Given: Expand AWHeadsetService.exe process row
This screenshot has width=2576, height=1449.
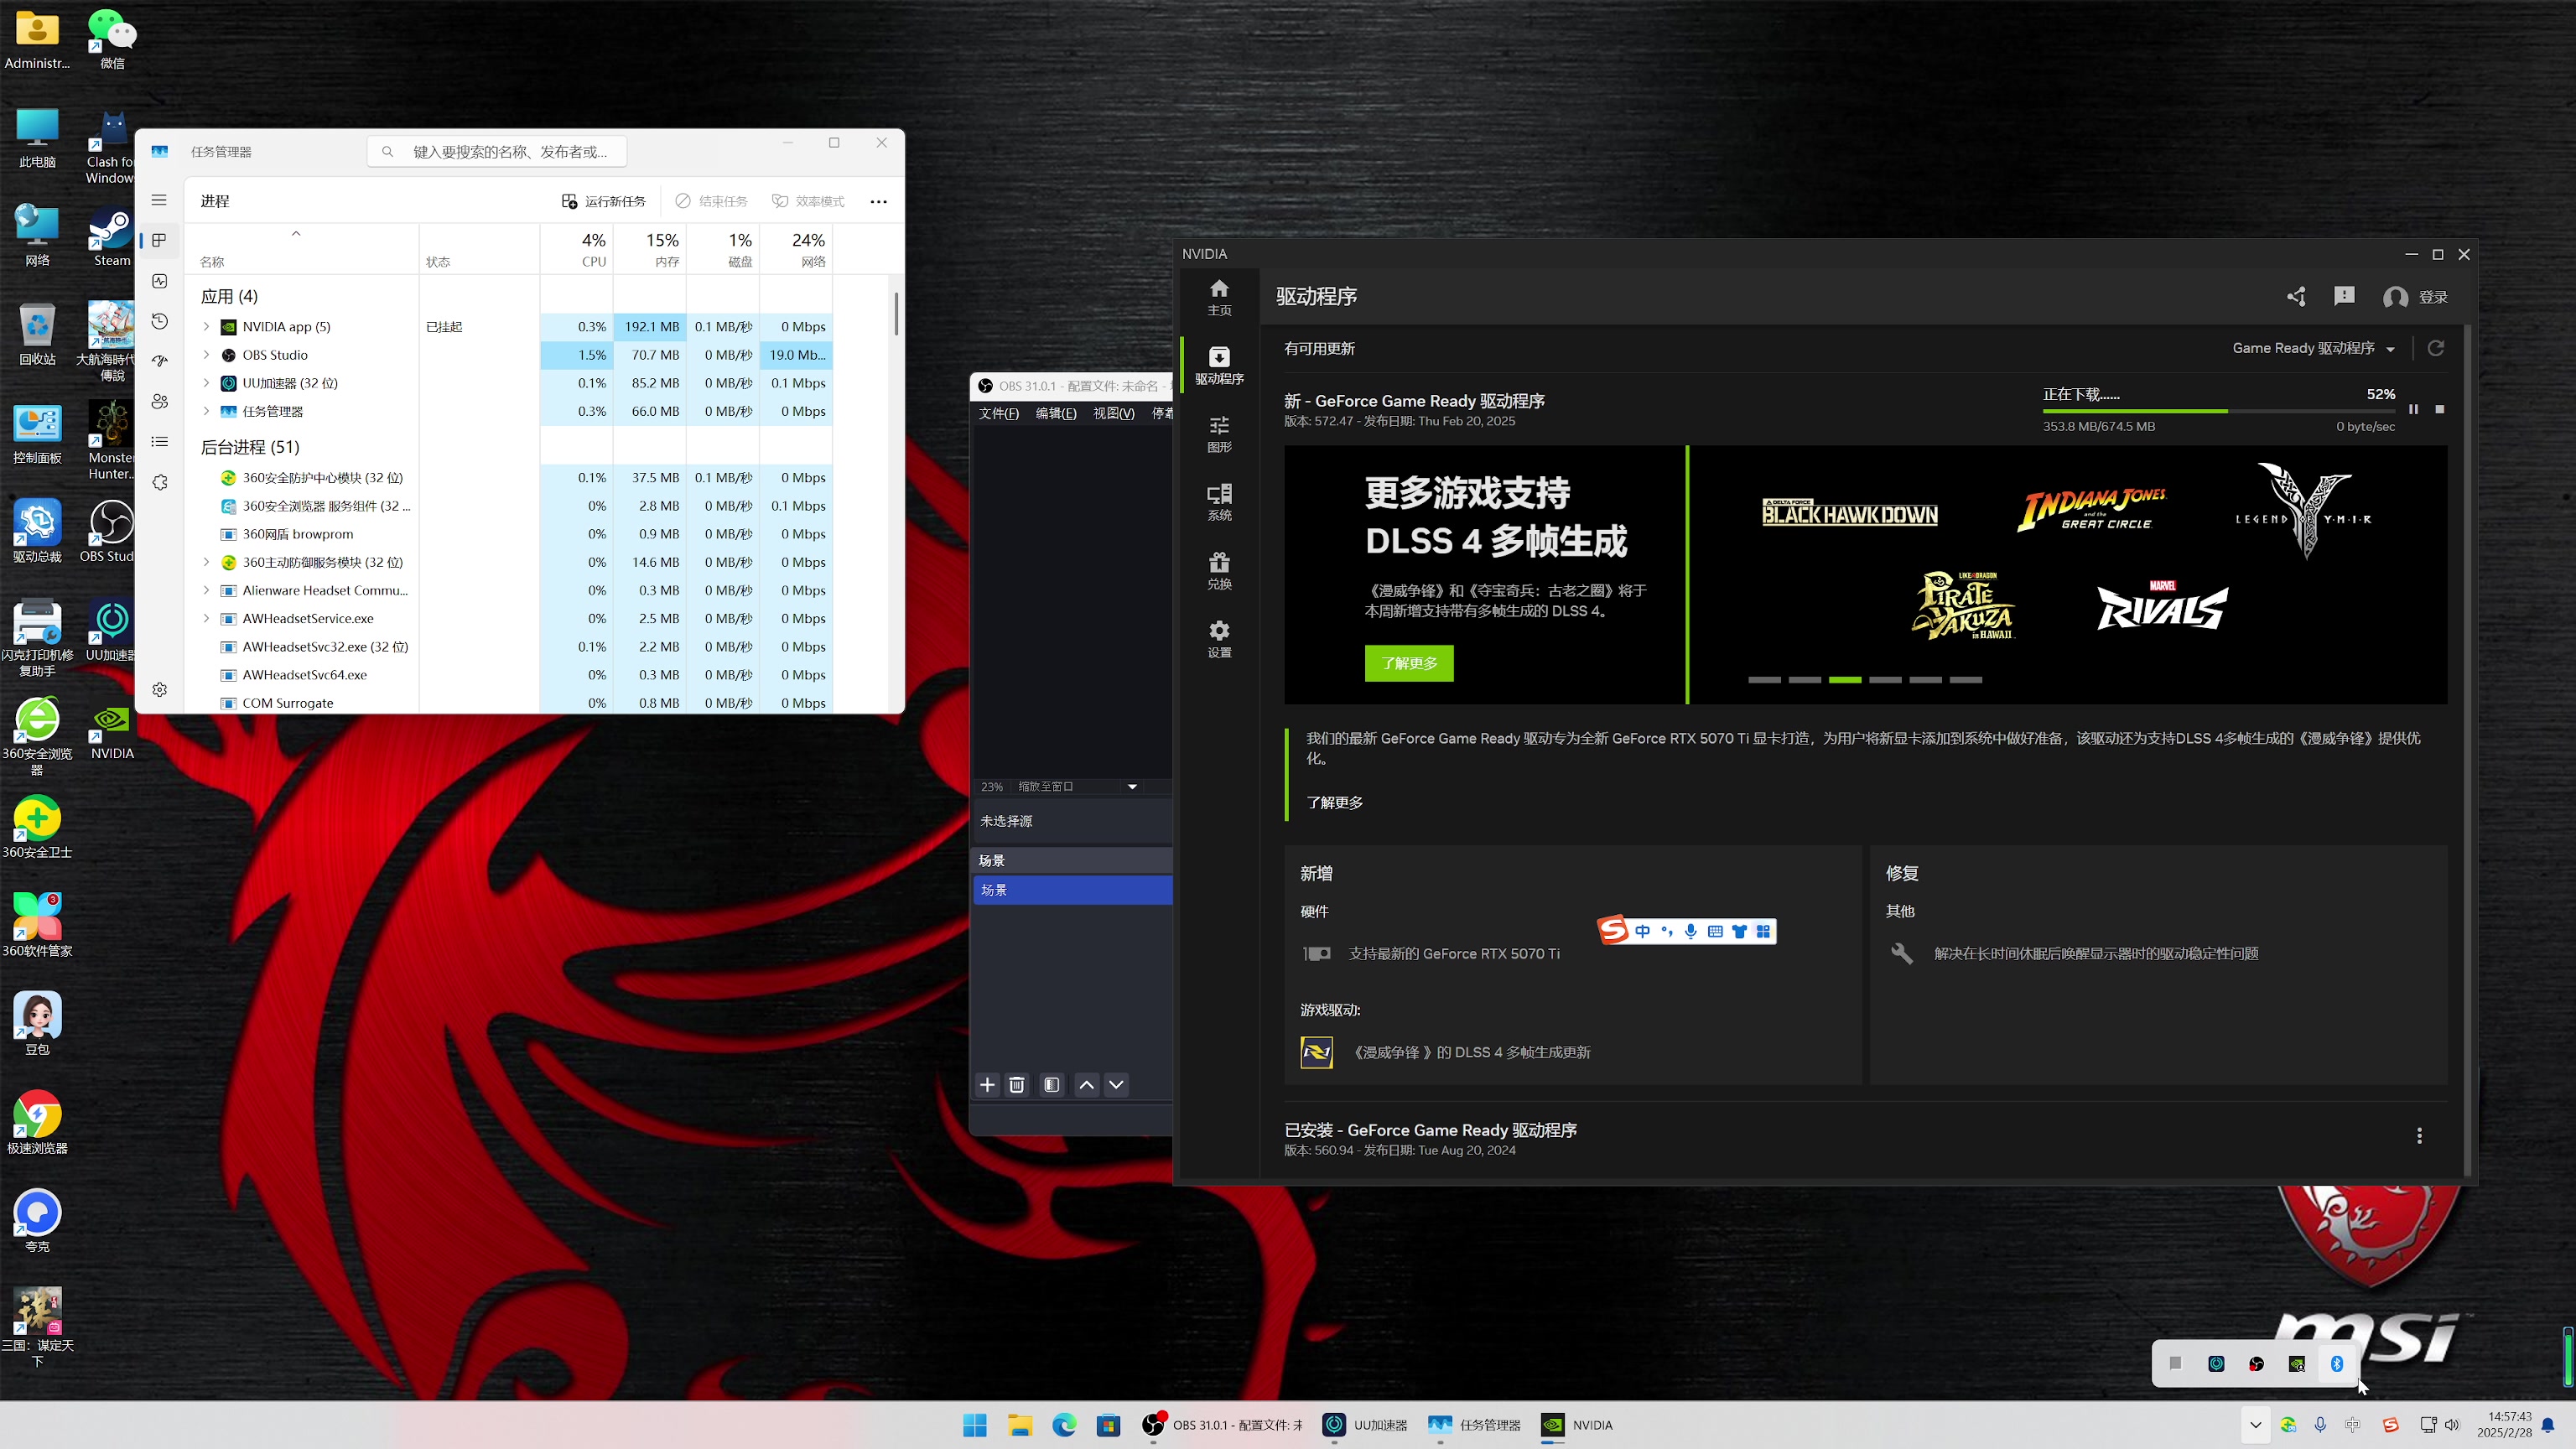Looking at the screenshot, I should click(x=207, y=618).
